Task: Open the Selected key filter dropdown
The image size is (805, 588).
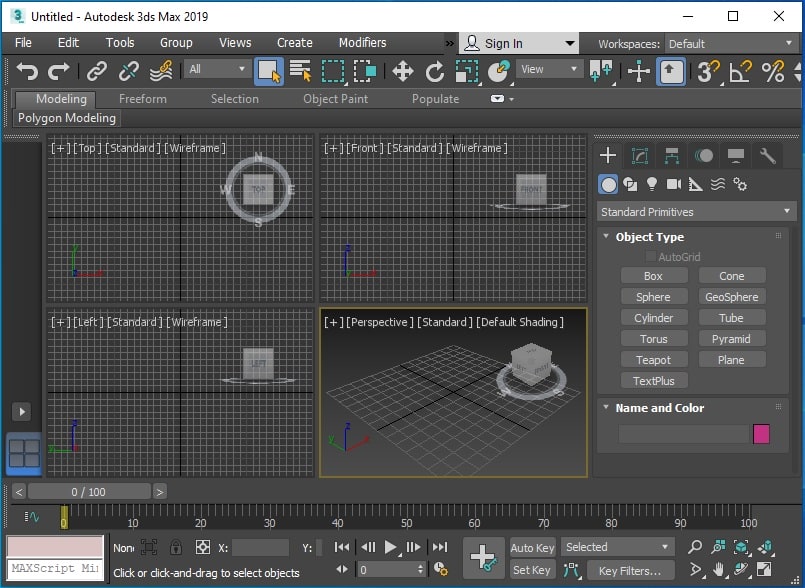Action: 618,547
